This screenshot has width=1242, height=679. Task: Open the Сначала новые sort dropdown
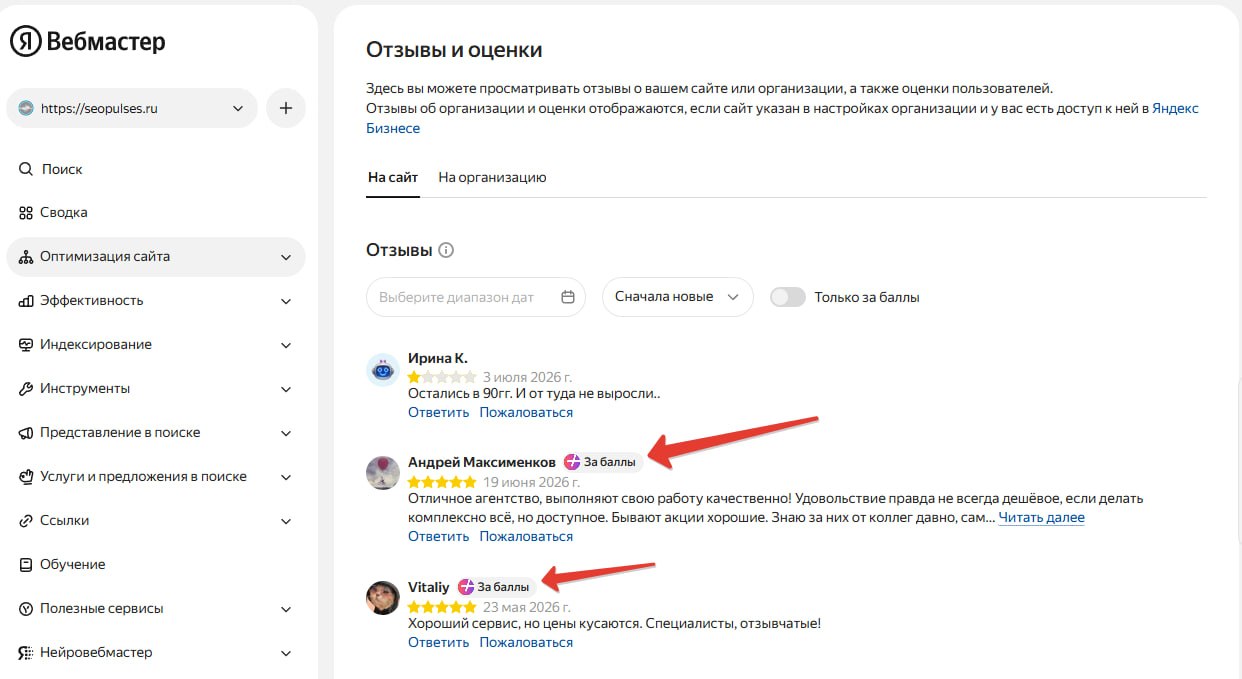click(x=677, y=297)
